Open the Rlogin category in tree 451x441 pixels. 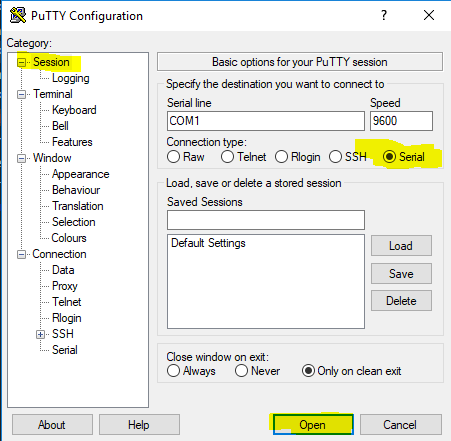(x=67, y=318)
